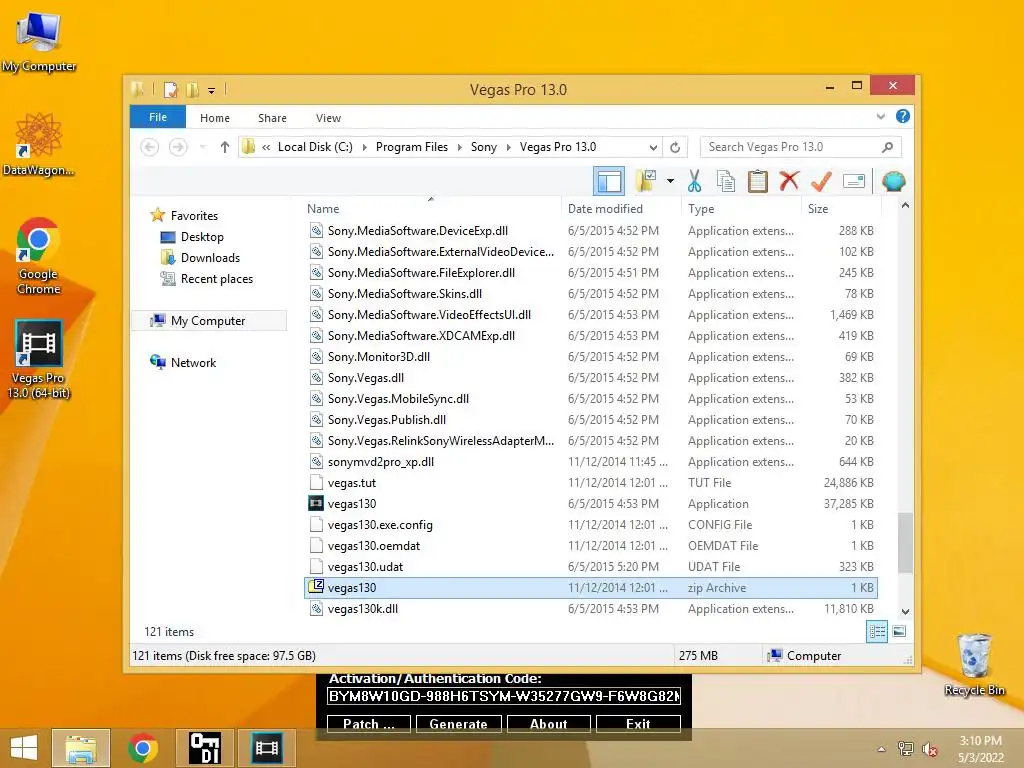Click the Cut scissors icon
Screen dimensions: 1024x768
coord(694,181)
